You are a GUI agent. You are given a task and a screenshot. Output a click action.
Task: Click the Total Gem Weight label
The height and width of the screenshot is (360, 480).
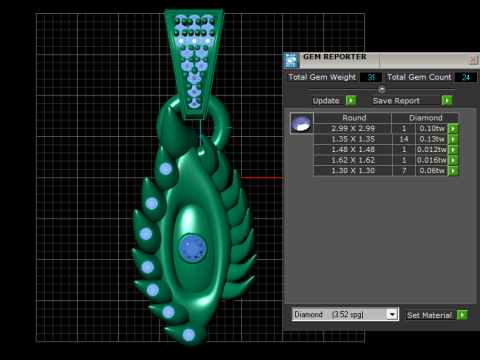[x=322, y=77]
